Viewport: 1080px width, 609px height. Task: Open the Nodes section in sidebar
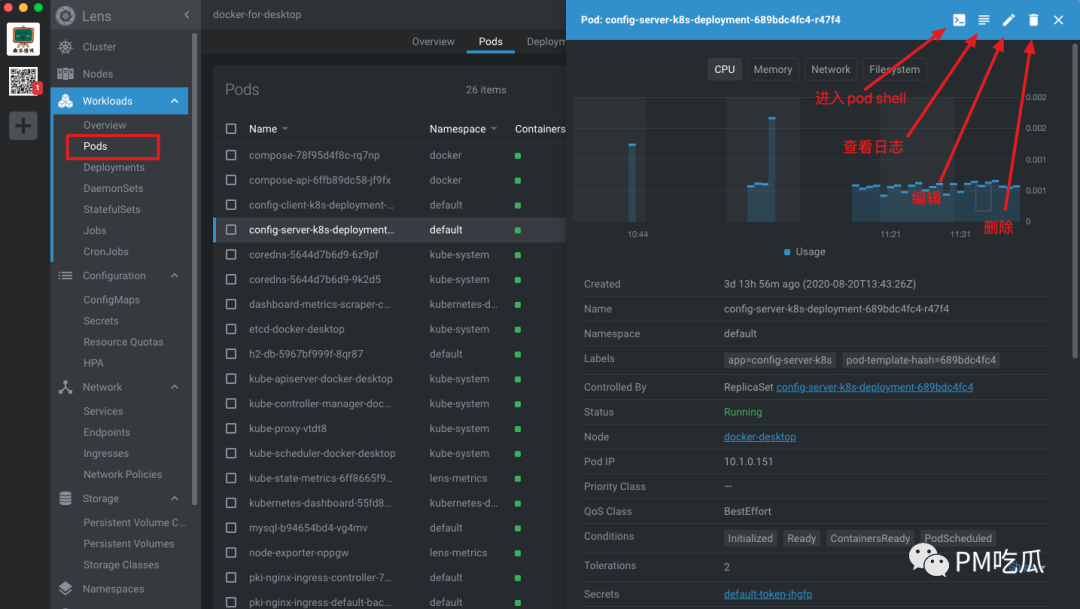(98, 74)
